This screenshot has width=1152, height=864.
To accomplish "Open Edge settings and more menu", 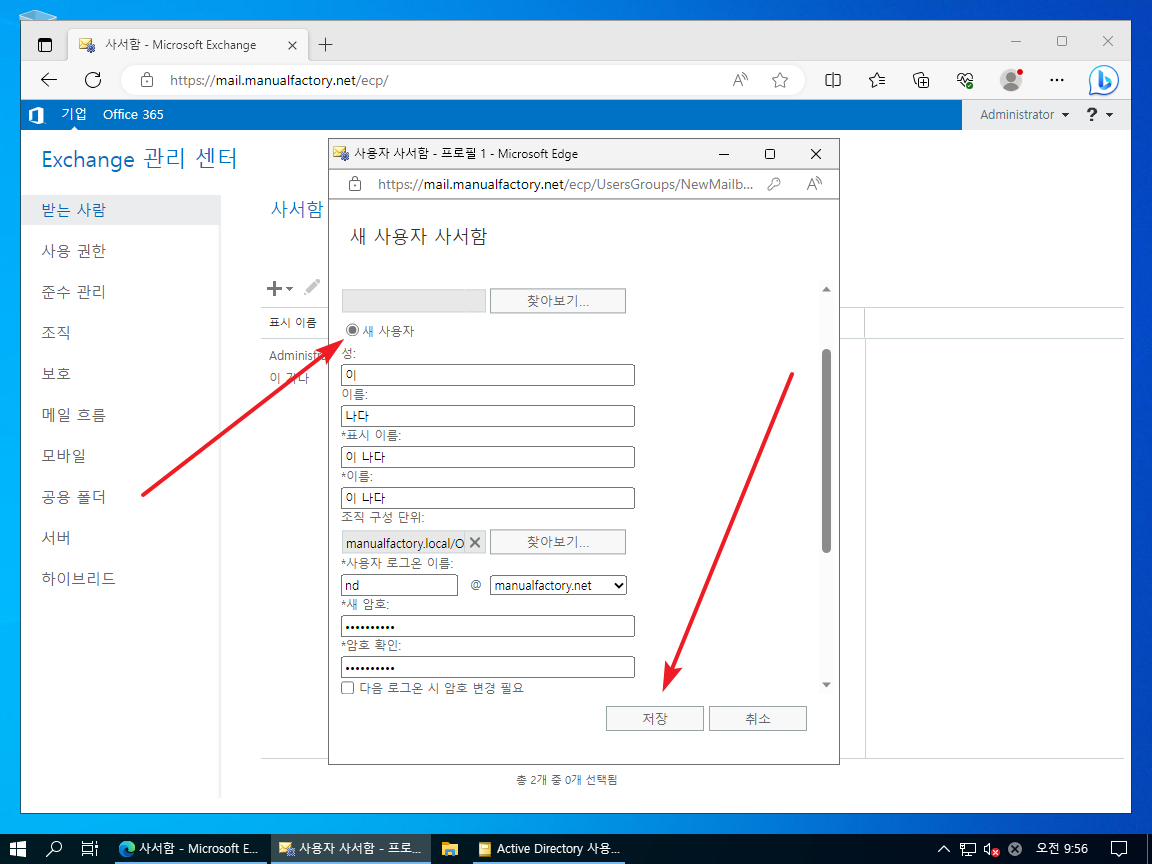I will tap(1056, 80).
